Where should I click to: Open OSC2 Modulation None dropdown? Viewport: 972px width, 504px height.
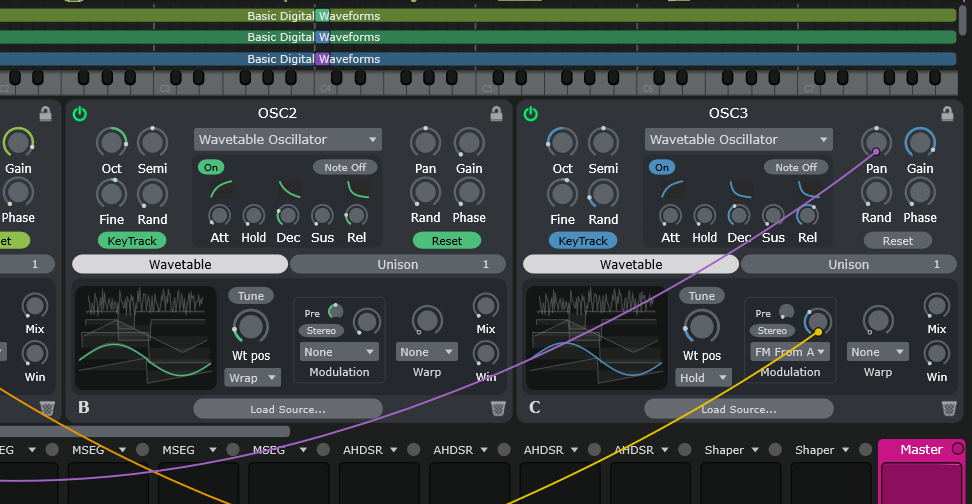pyautogui.click(x=339, y=351)
